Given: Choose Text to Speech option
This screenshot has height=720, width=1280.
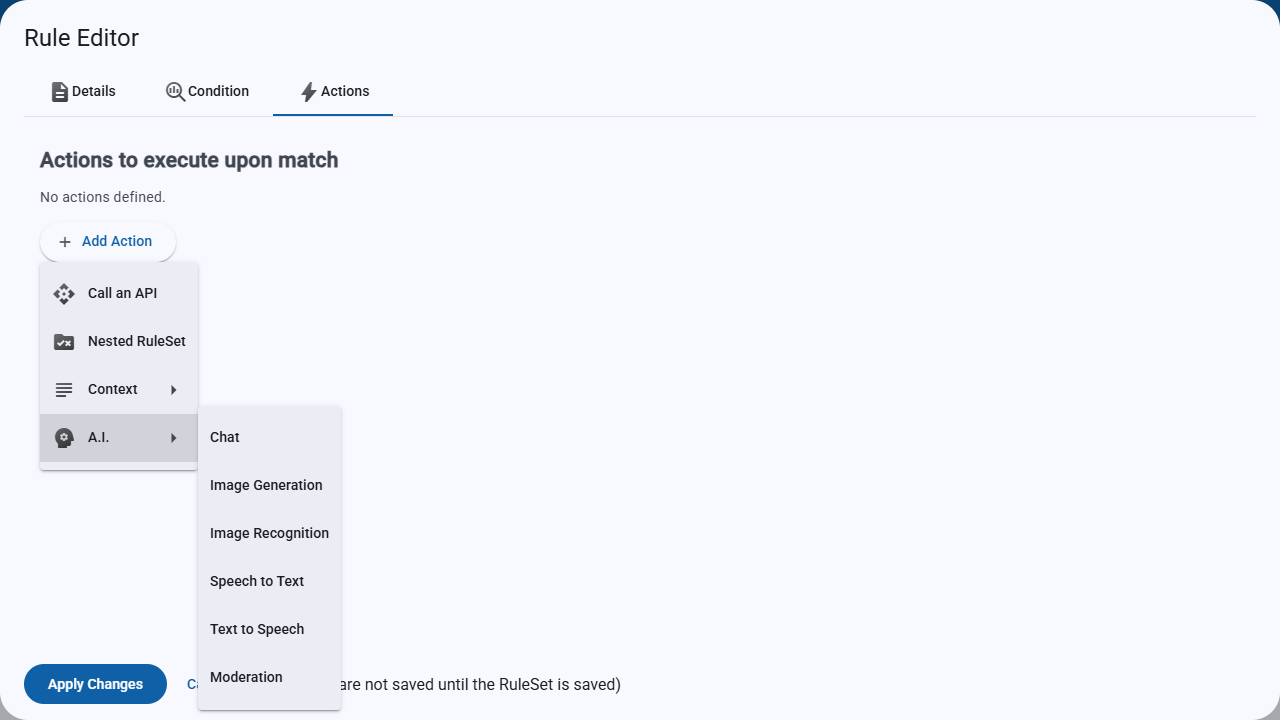Looking at the screenshot, I should pos(270,629).
